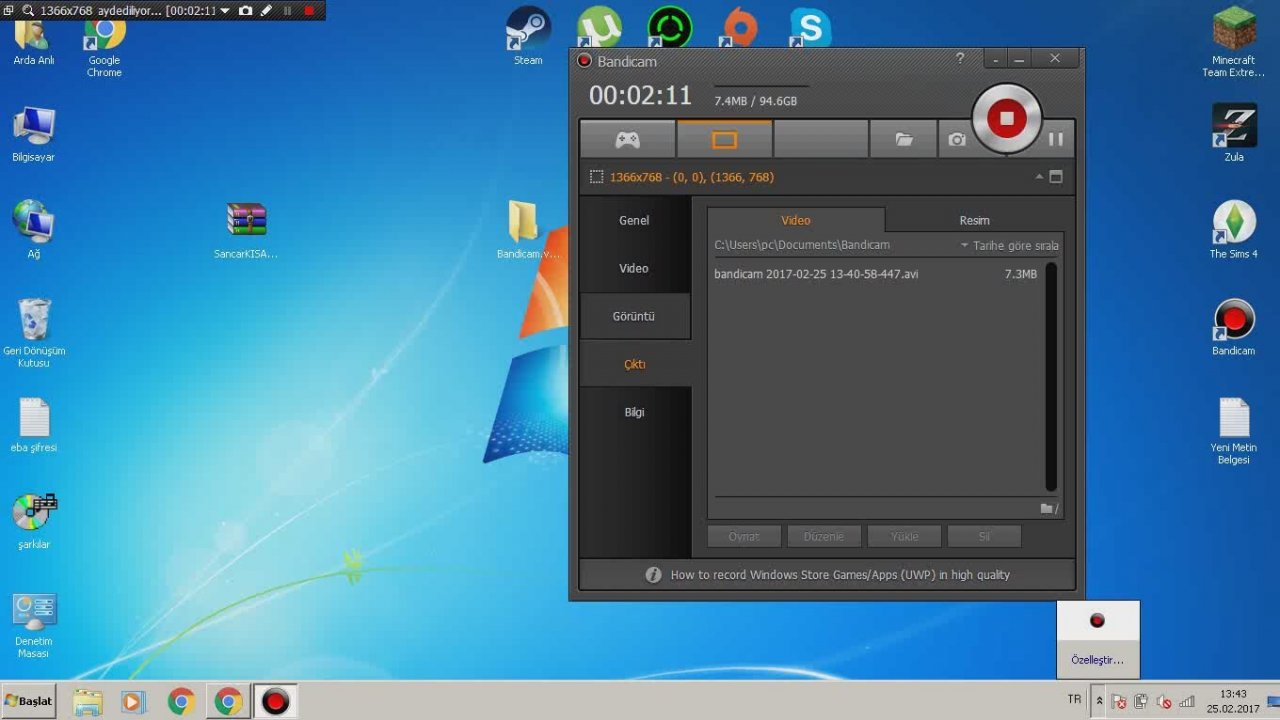Select the Steam desktop shortcut
Screen dimensions: 1280x720
pos(528,37)
